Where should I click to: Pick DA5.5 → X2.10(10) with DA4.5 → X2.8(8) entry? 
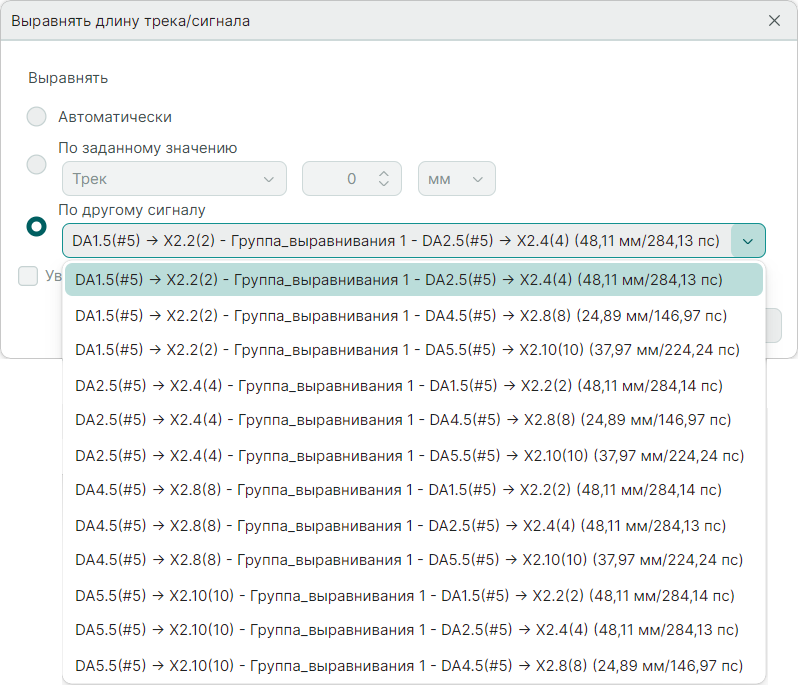coord(408,666)
